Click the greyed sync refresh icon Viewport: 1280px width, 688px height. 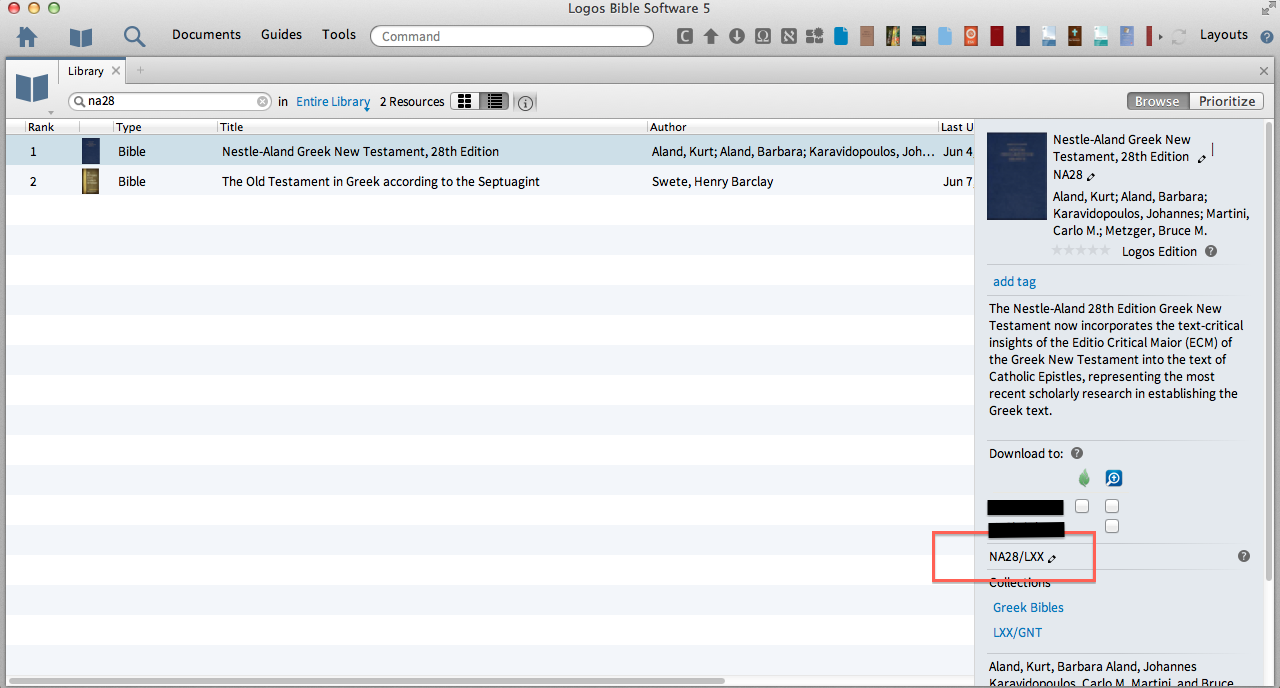point(1179,36)
